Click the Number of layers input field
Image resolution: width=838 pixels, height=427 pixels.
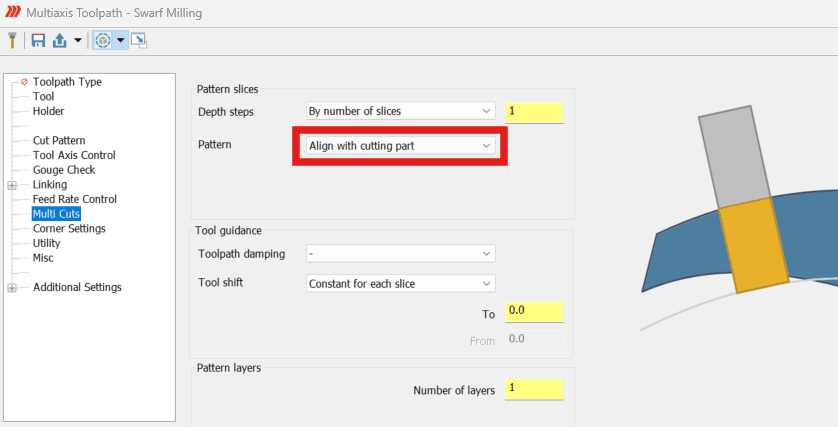(x=534, y=390)
